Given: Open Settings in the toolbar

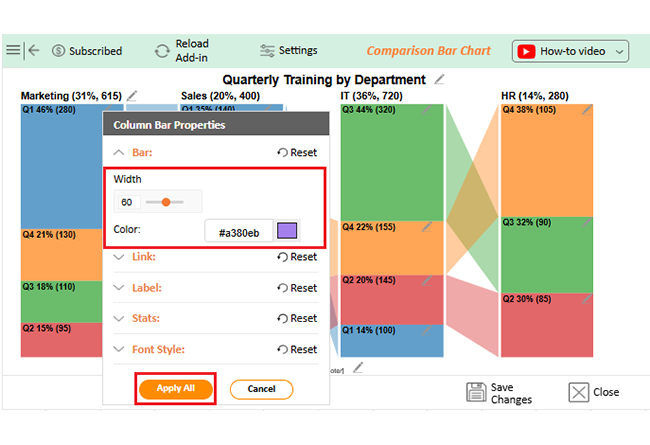Looking at the screenshot, I should [x=288, y=50].
